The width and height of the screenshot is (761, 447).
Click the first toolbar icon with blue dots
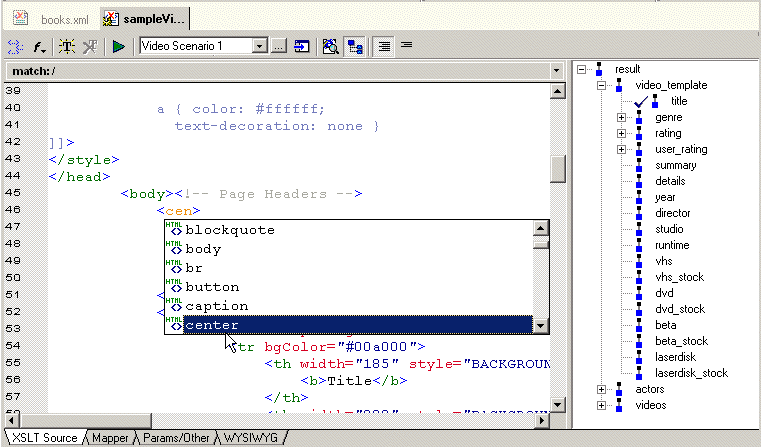(14, 46)
